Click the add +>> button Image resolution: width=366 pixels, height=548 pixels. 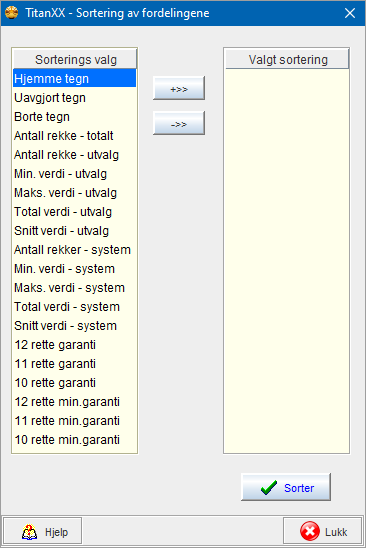tap(179, 88)
